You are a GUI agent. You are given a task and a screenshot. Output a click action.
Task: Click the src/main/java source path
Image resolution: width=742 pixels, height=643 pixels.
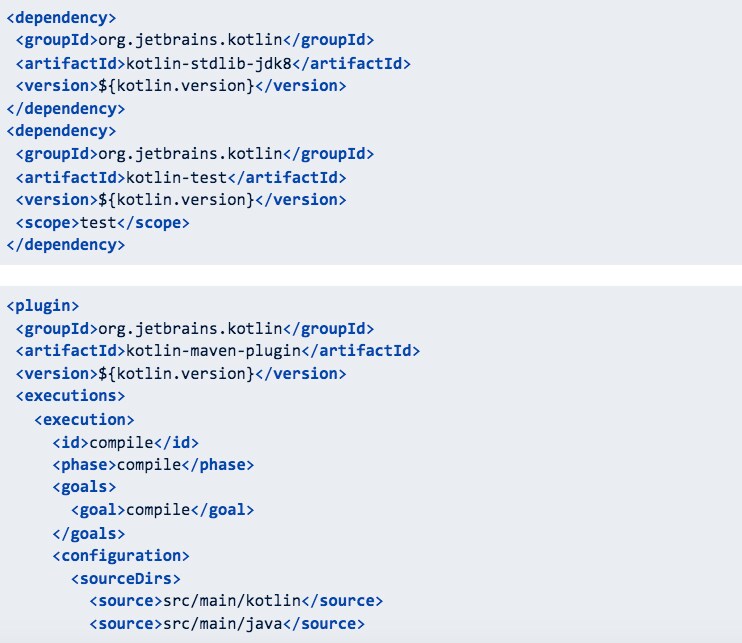coord(222,624)
